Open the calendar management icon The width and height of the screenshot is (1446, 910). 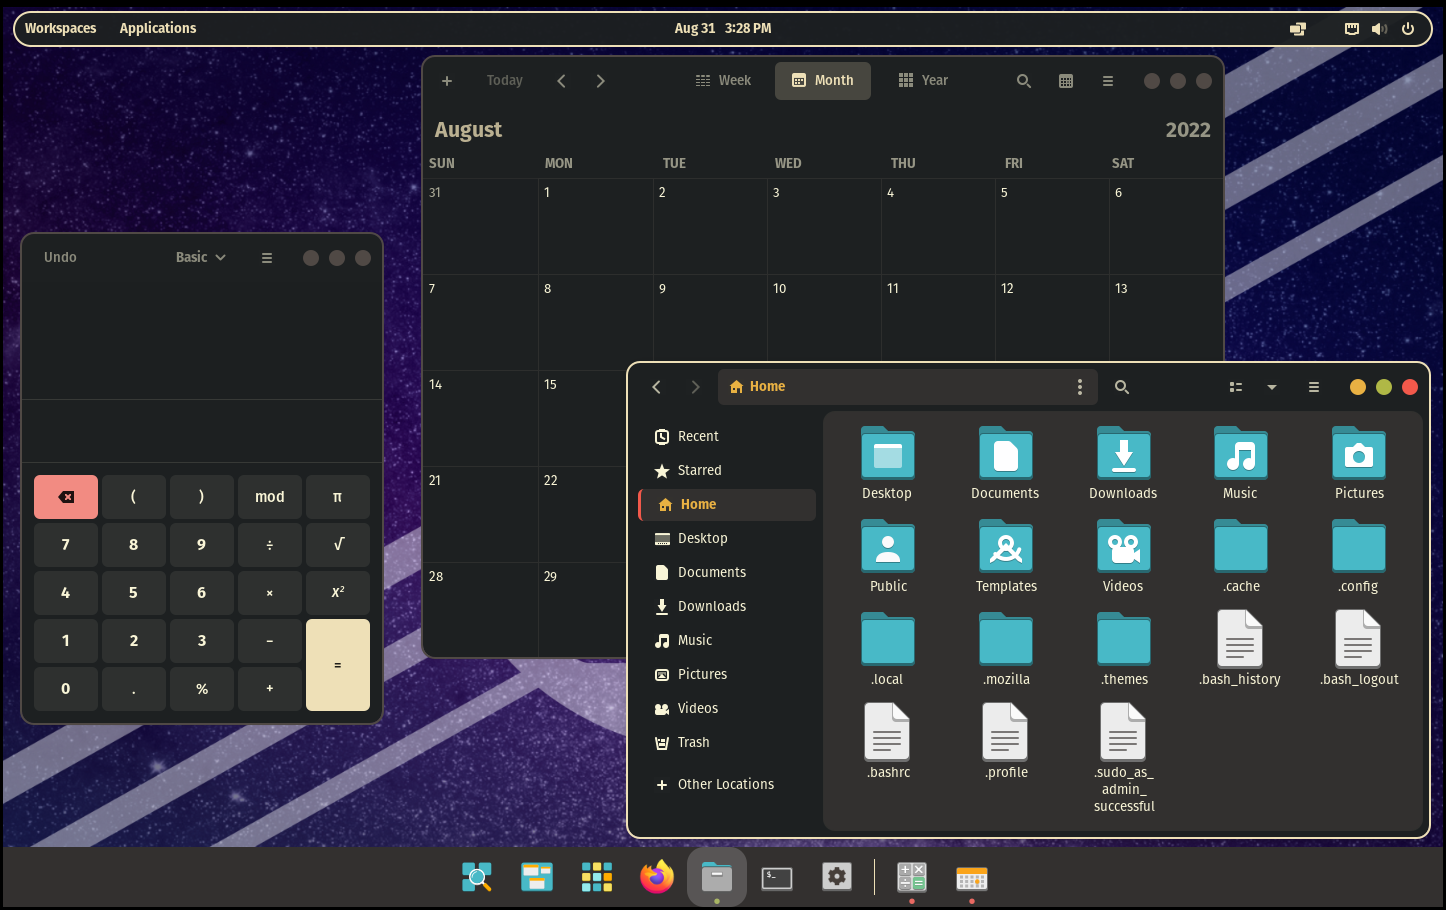1066,81
